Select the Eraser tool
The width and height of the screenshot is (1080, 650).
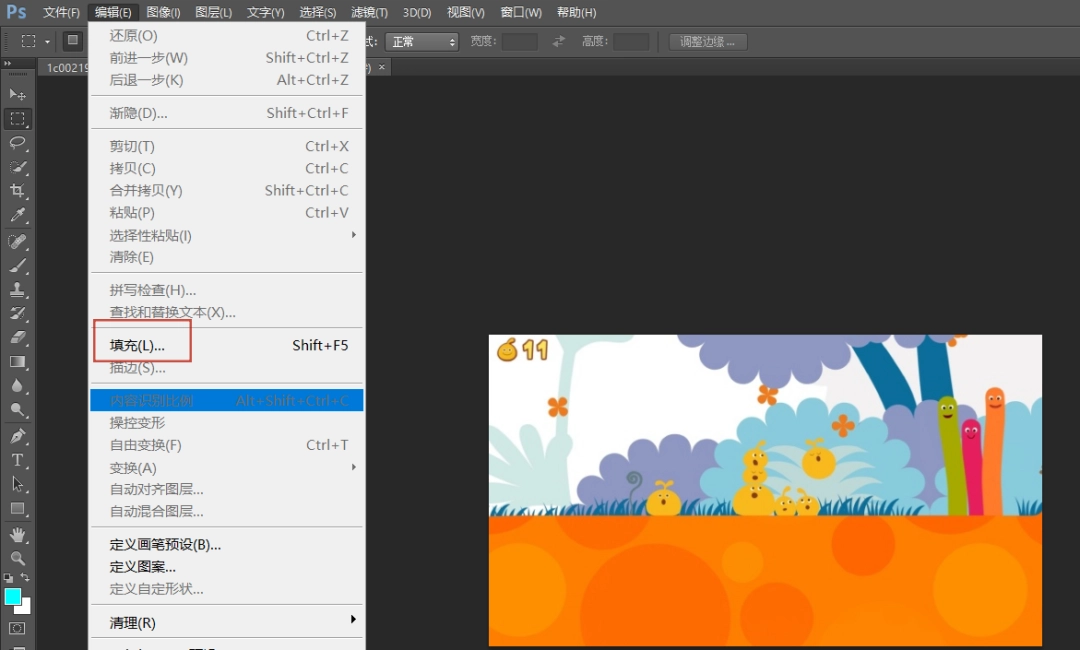pos(17,337)
